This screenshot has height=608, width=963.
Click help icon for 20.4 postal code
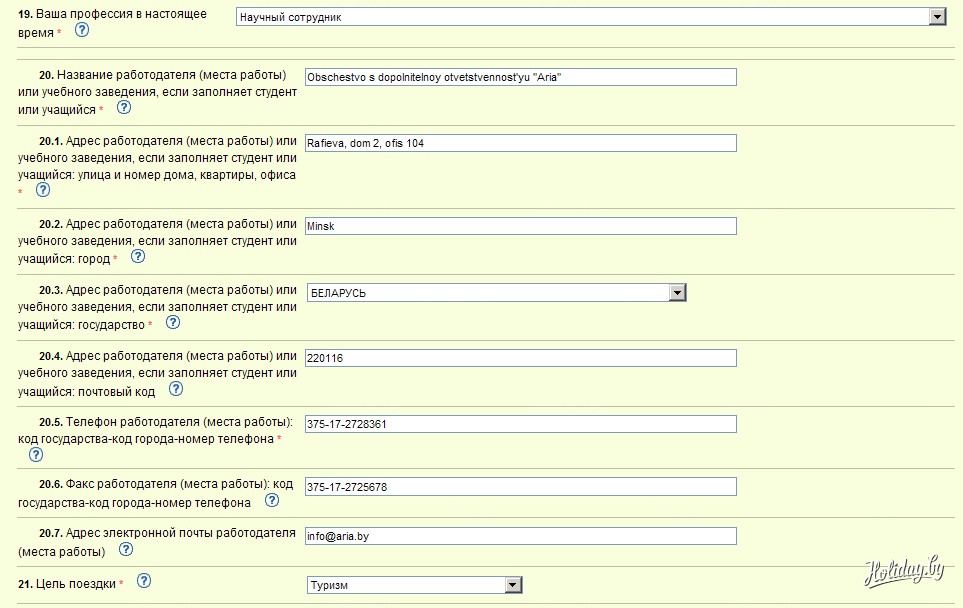click(x=176, y=389)
